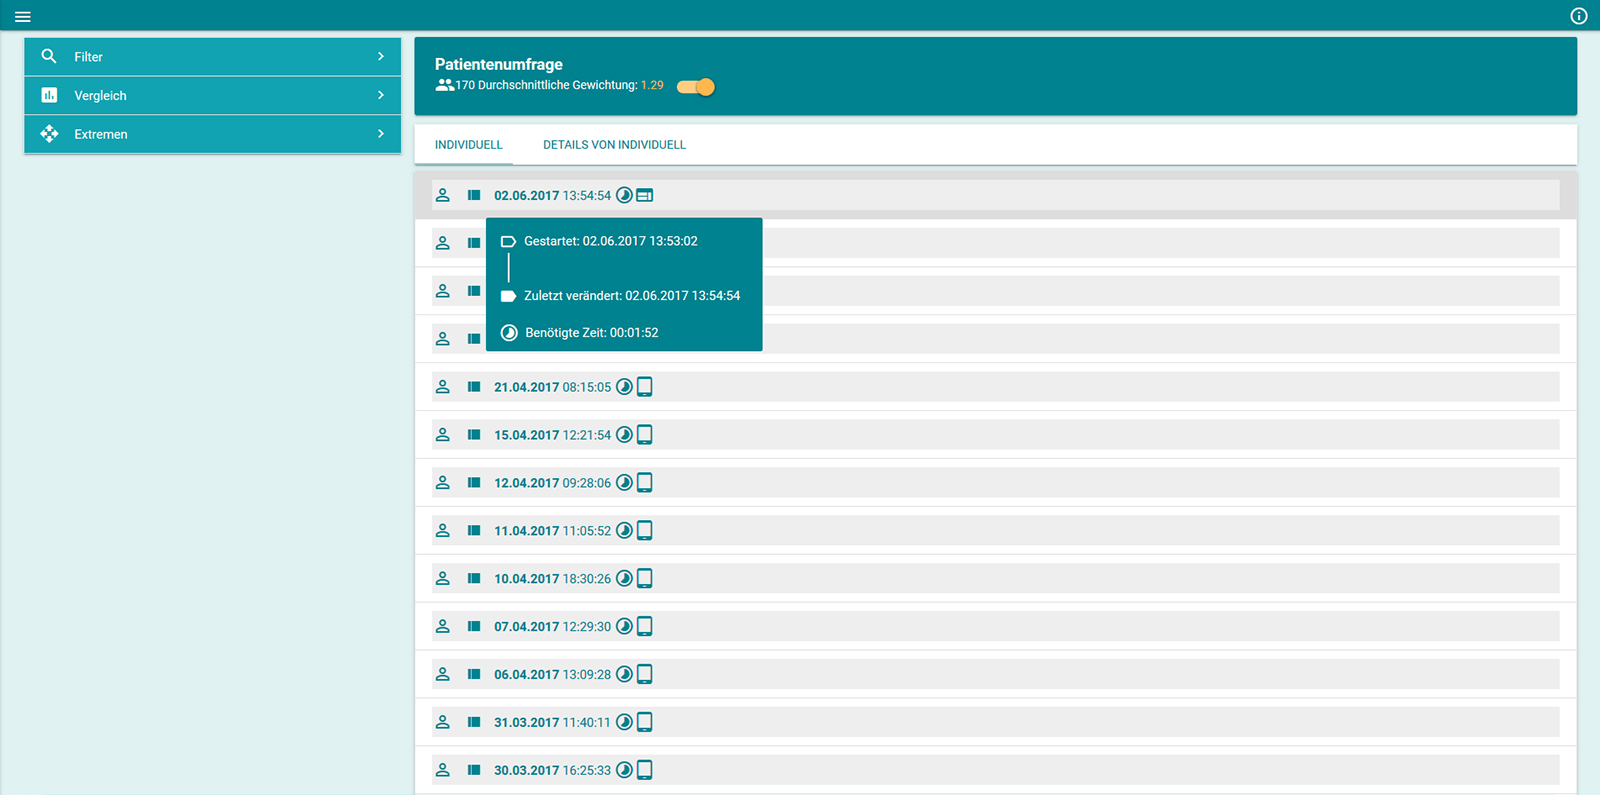The image size is (1600, 795).
Task: Toggle the weighting switch in Patientenumfrage header
Action: point(696,87)
